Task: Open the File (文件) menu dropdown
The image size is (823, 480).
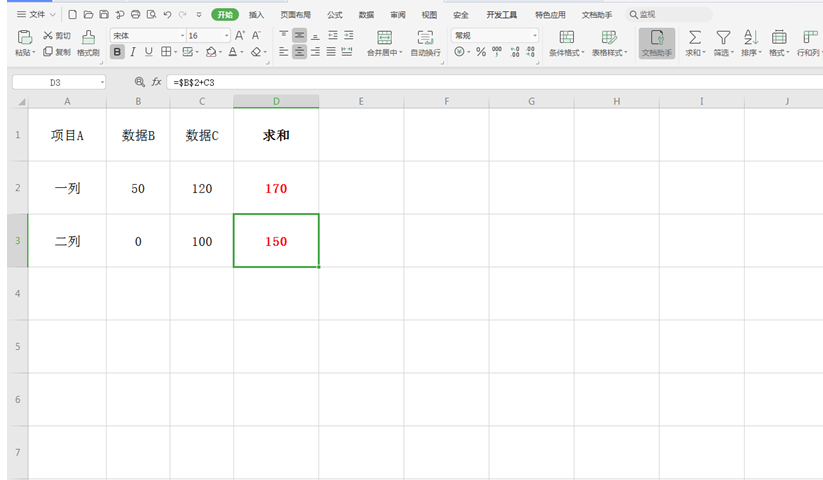Action: [36, 15]
